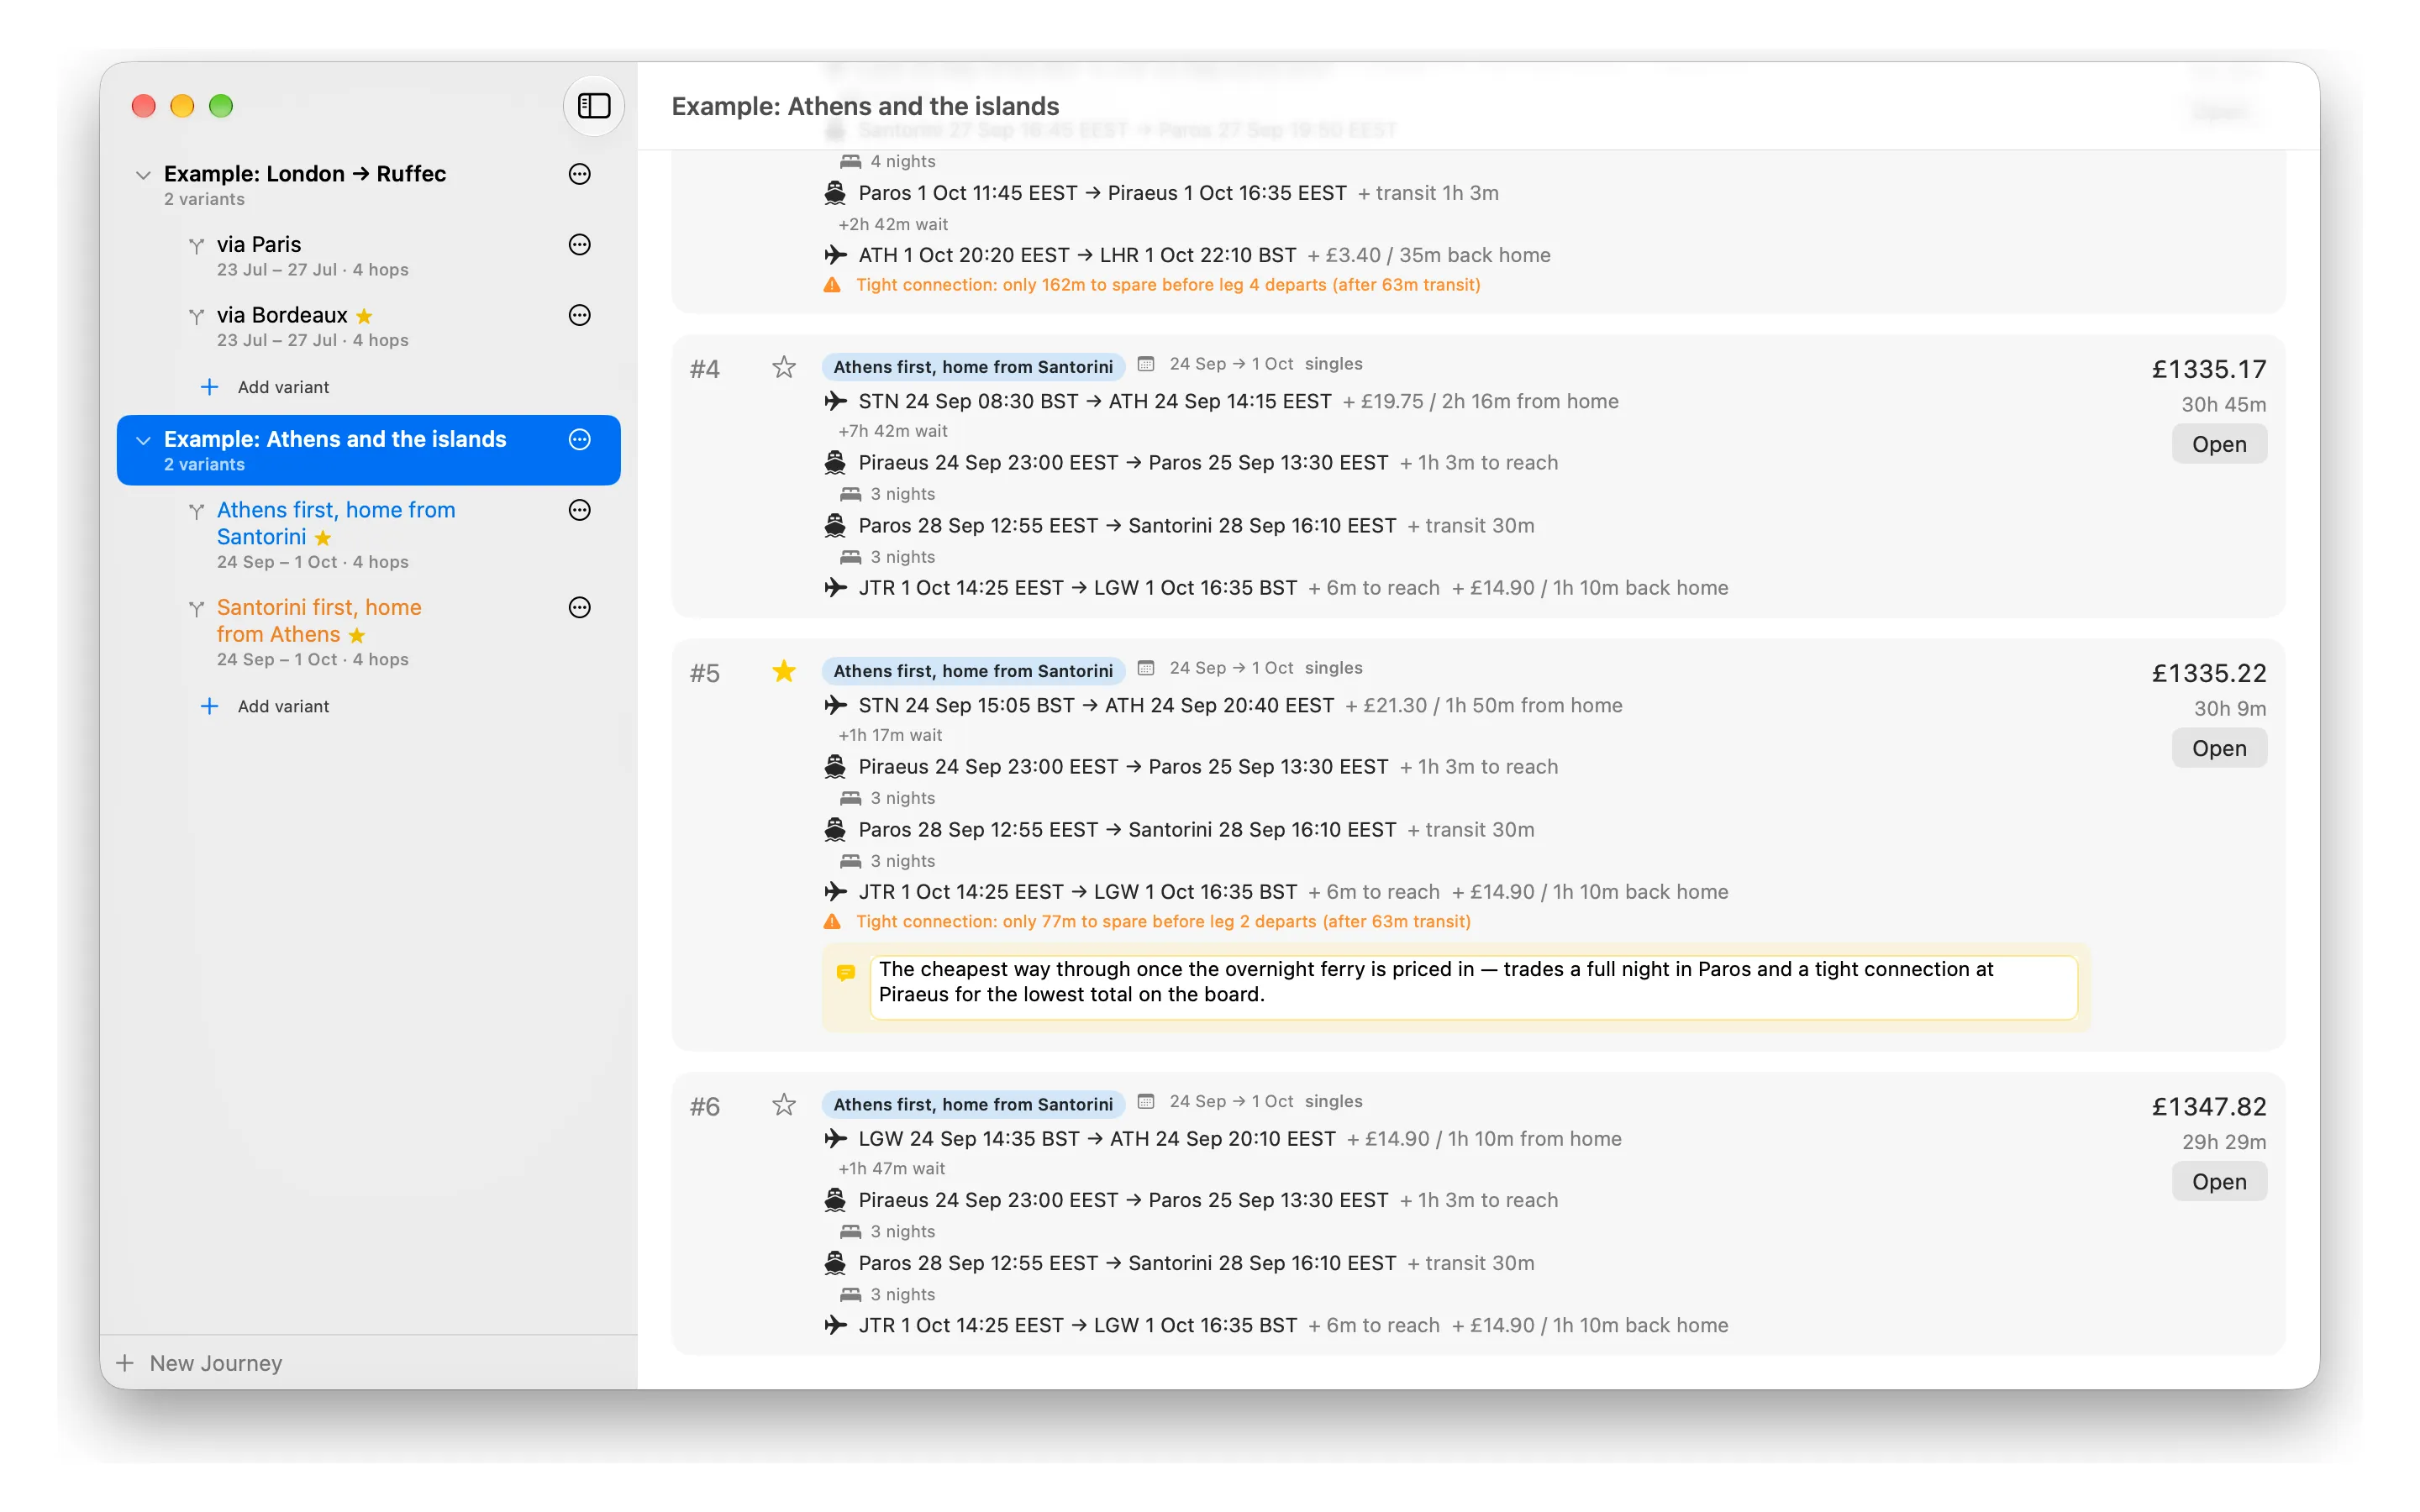Select Santorini first, home from Athens variant
The height and width of the screenshot is (1512, 2420).
[x=370, y=632]
